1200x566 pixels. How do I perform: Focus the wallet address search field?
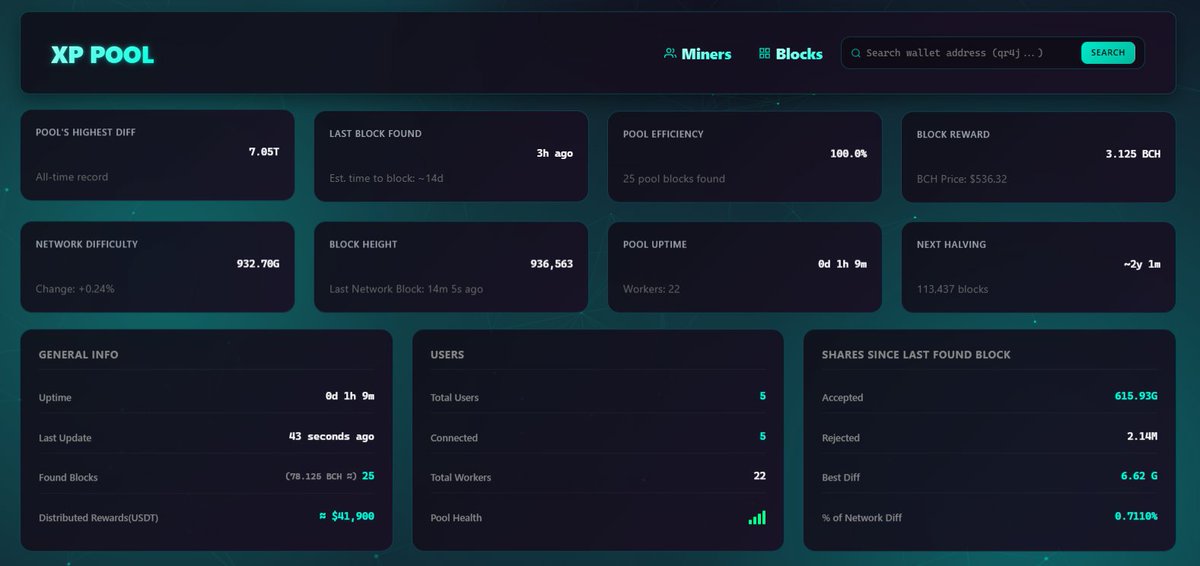point(968,53)
